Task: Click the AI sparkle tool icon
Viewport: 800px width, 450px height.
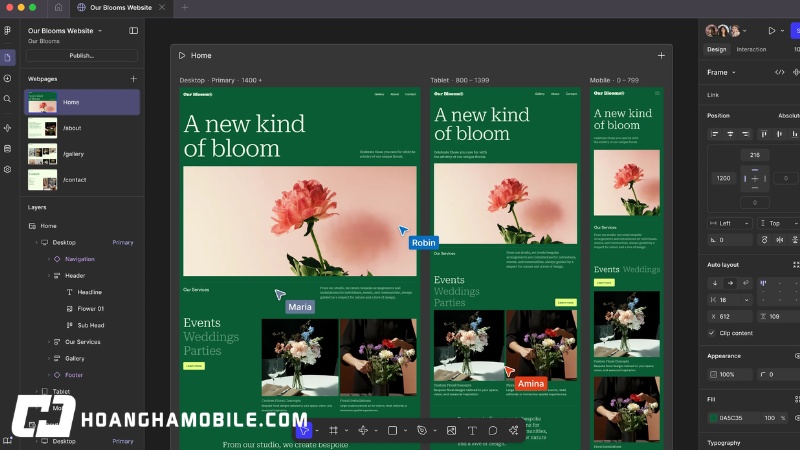Action: click(x=513, y=431)
